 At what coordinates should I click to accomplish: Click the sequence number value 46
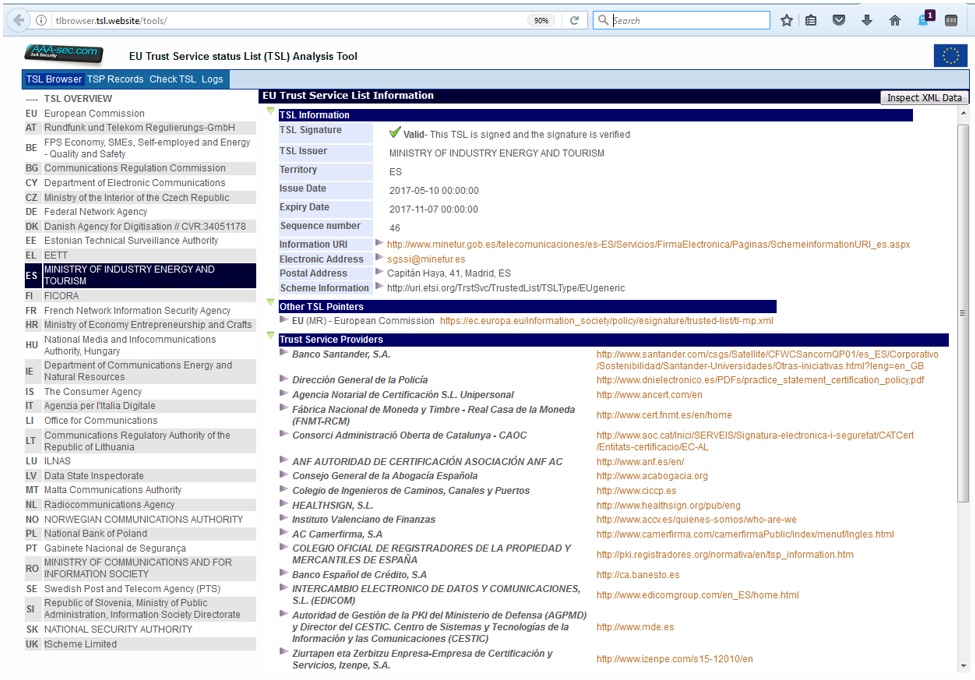click(x=395, y=228)
